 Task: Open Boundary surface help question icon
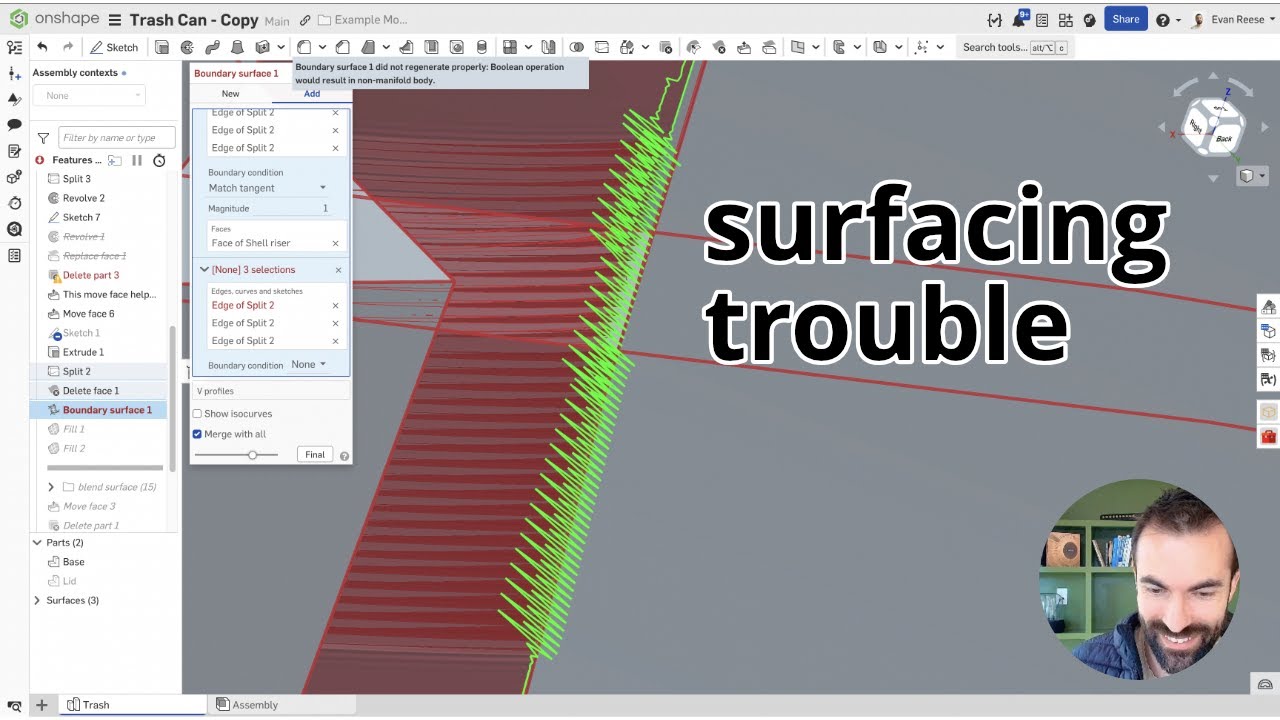(344, 455)
